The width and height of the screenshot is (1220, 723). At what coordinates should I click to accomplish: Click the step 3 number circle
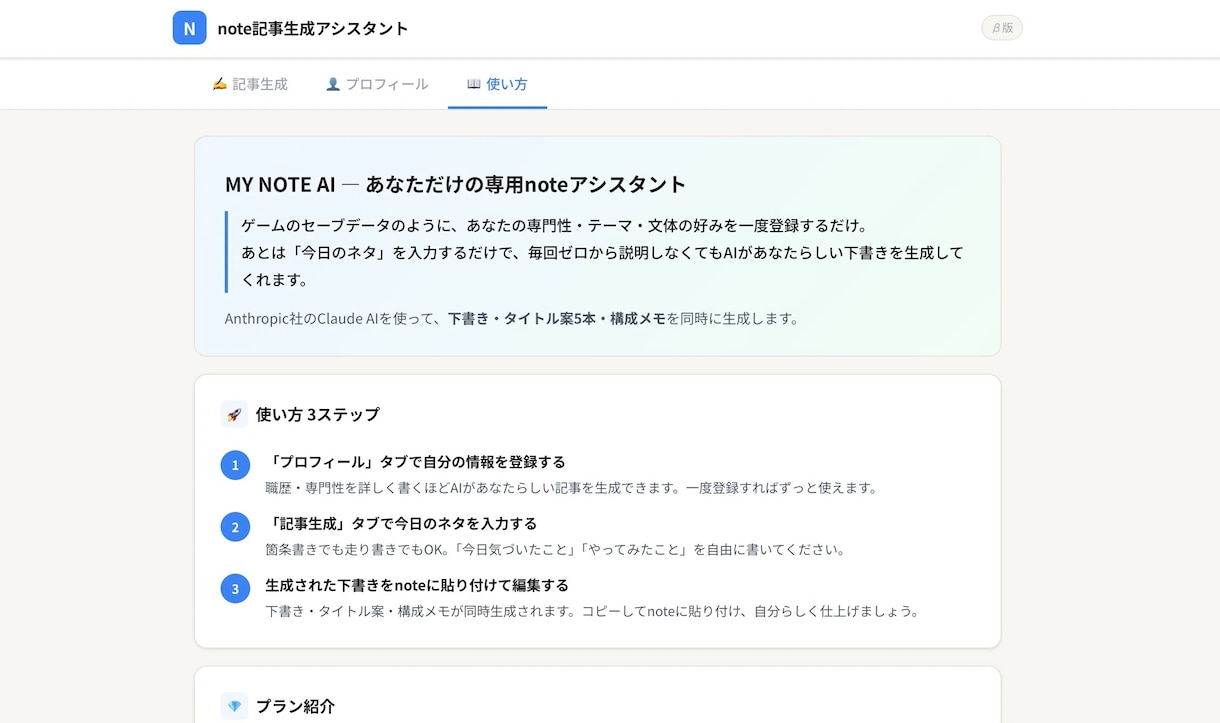tap(235, 588)
